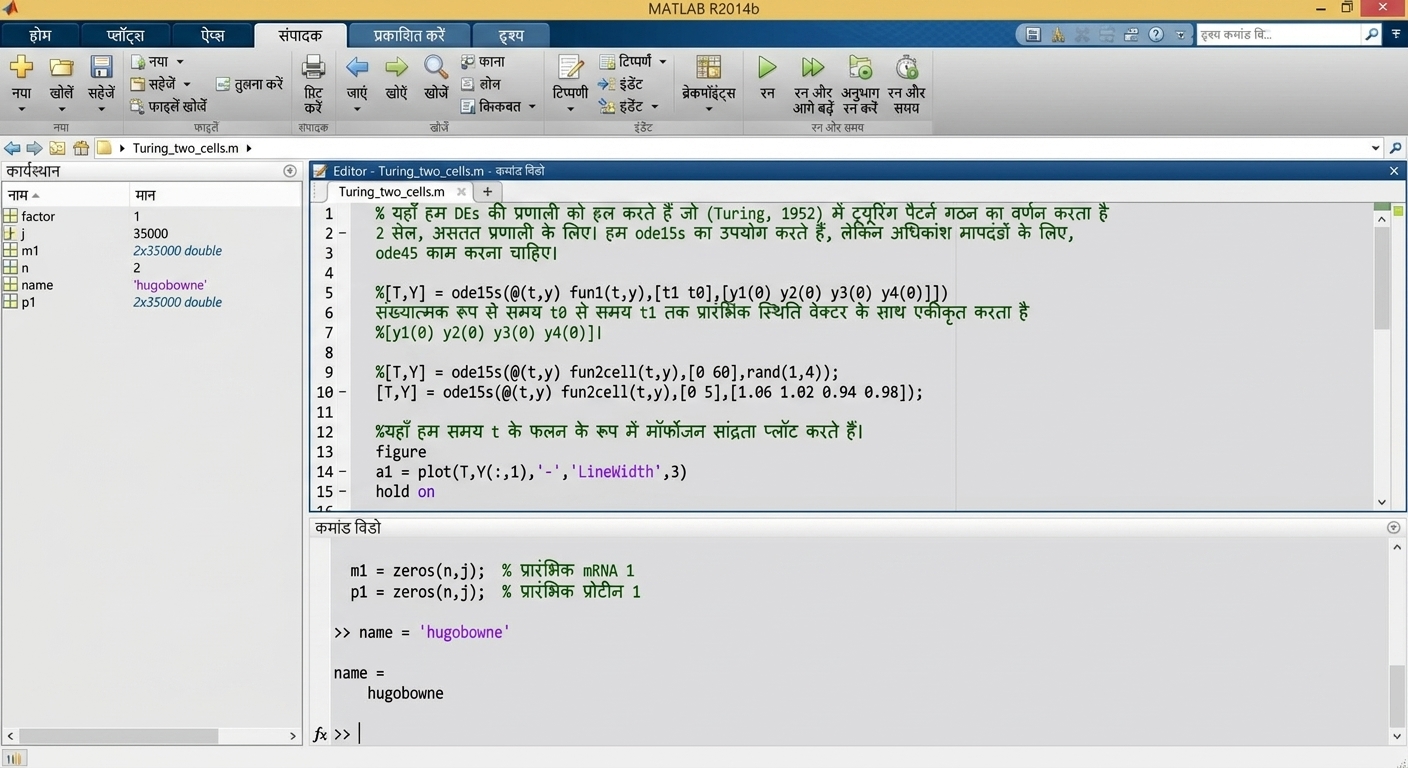The width and height of the screenshot is (1408, 768).
Task: Click the yellow plus नया icon
Action: pyautogui.click(x=21, y=67)
